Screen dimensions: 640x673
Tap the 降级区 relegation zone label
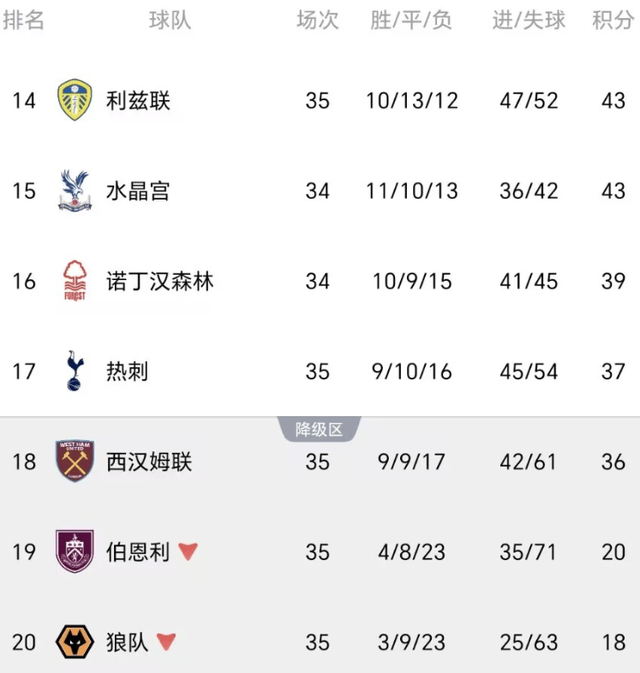click(x=319, y=429)
